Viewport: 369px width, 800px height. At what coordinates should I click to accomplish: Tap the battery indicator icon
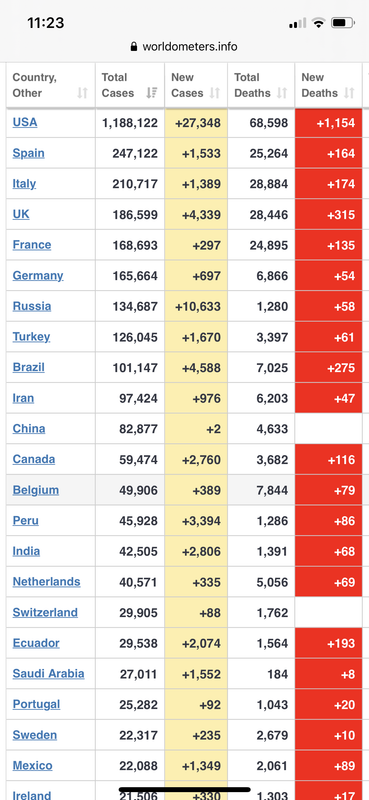[x=342, y=23]
